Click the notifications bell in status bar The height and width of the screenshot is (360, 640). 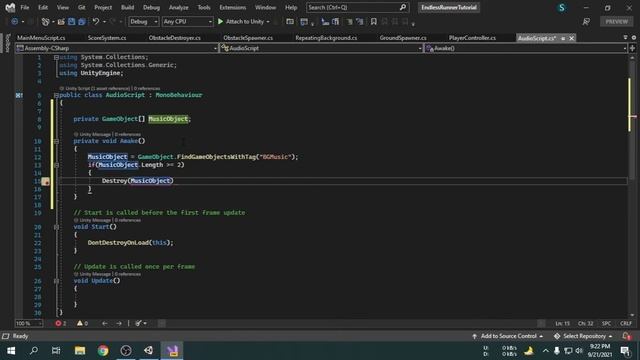(626, 336)
